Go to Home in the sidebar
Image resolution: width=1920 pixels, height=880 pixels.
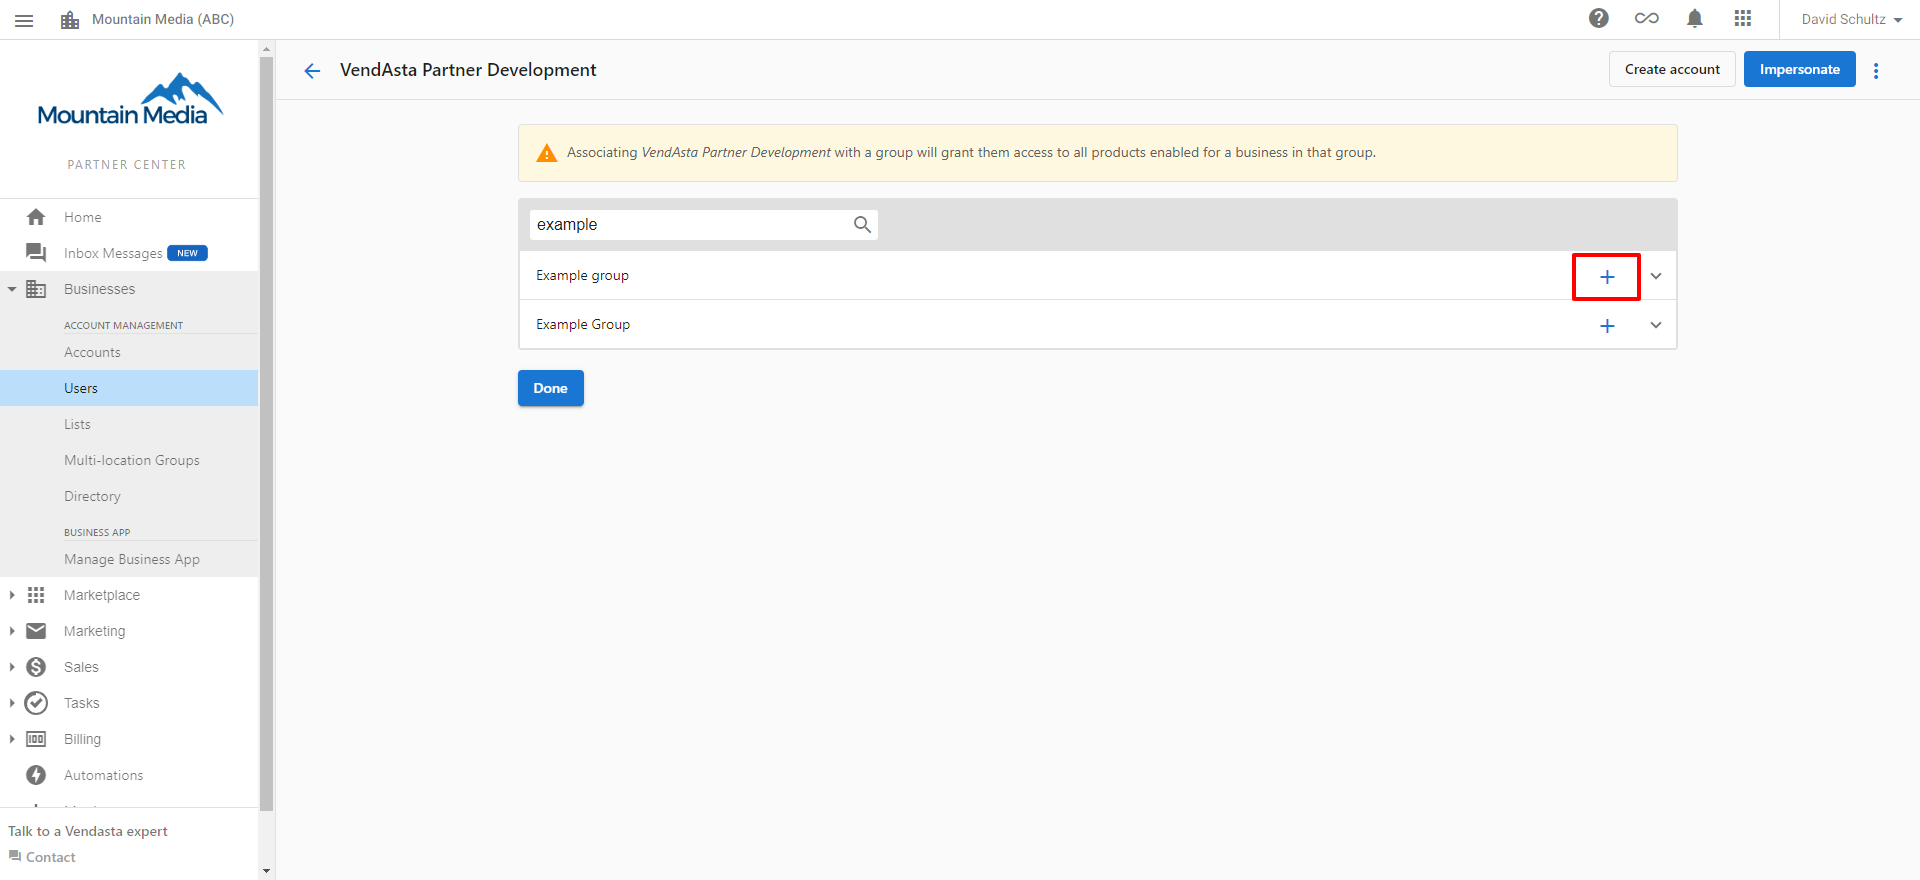[83, 217]
